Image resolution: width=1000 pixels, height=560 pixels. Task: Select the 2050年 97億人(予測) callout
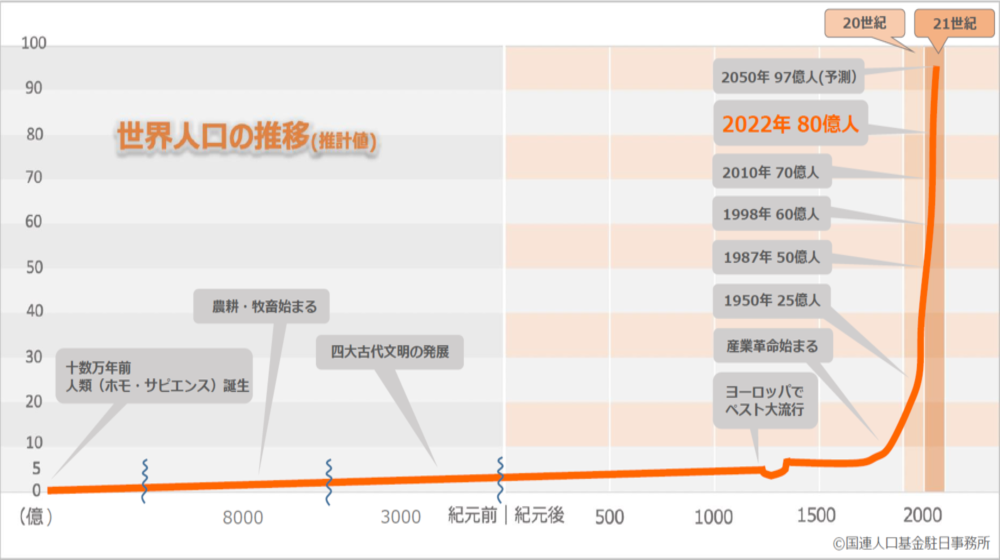pyautogui.click(x=786, y=75)
